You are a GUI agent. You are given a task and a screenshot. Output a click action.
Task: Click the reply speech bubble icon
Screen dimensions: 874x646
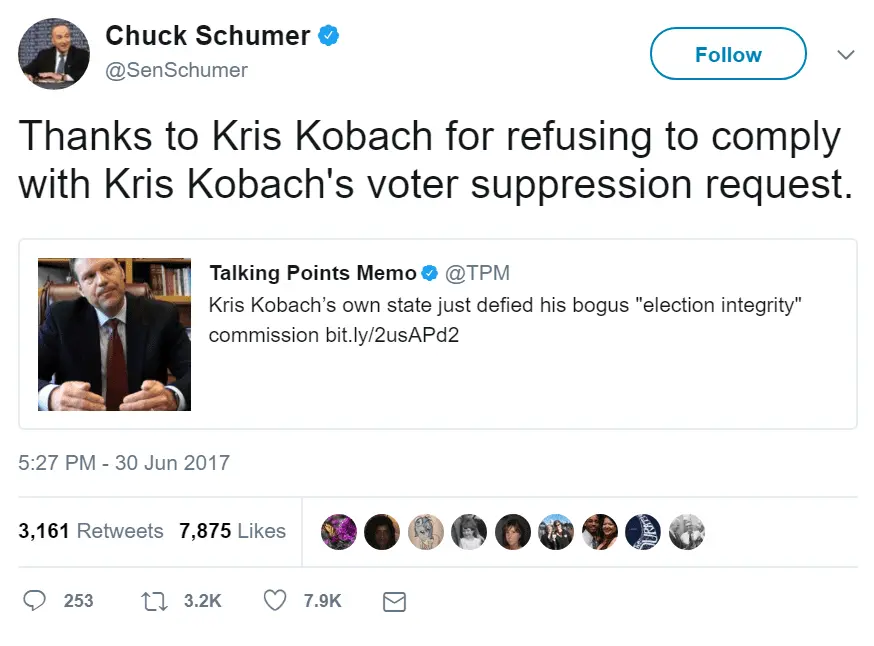[35, 600]
